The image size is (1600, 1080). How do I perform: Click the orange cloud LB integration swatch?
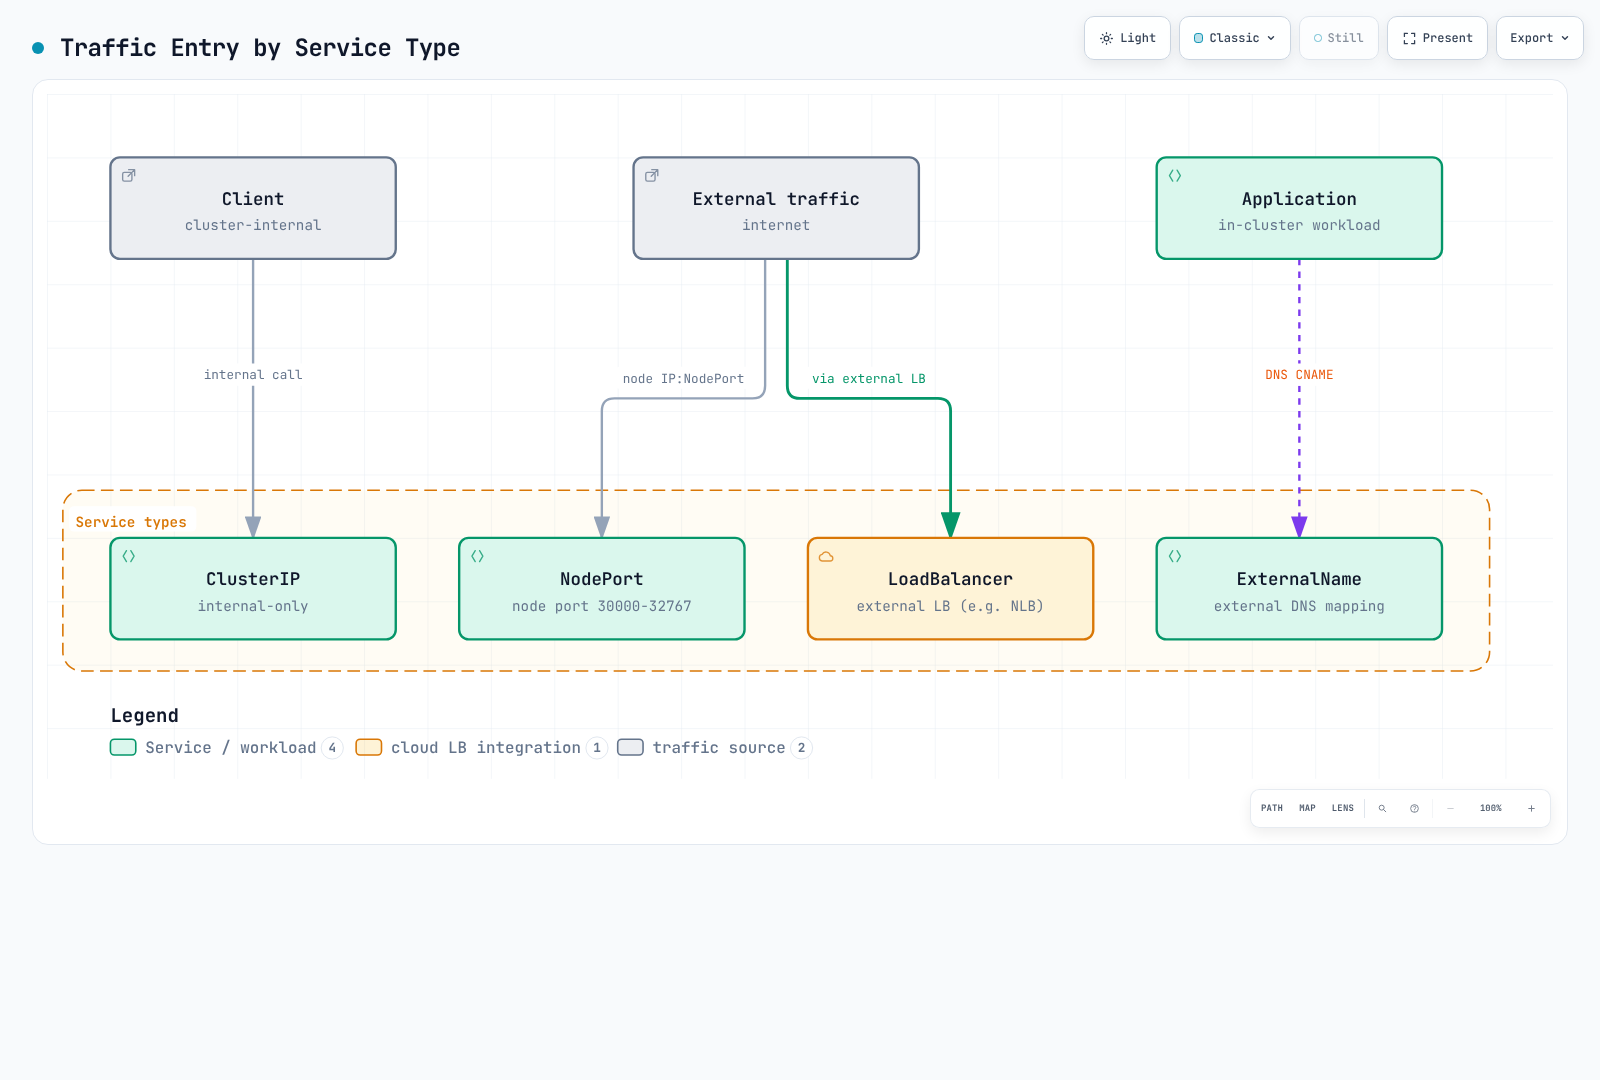(x=369, y=747)
